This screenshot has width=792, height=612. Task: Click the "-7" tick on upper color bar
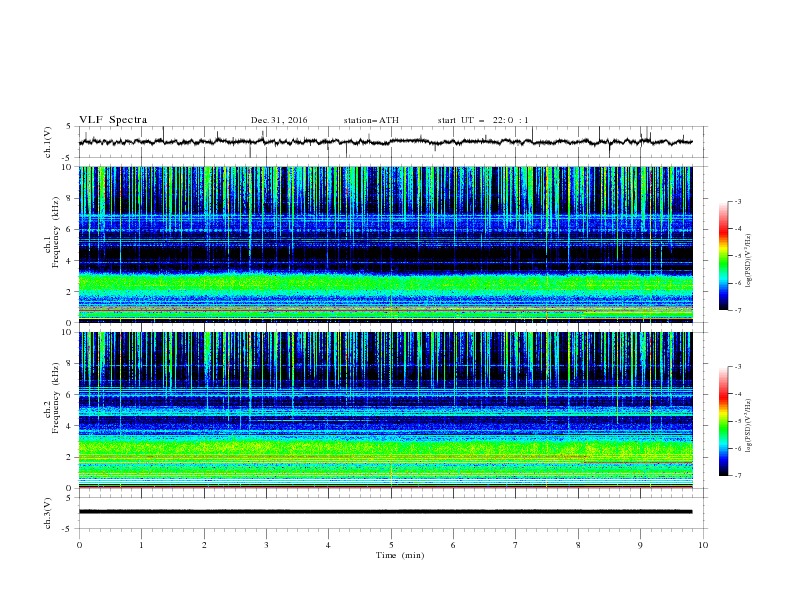[738, 310]
